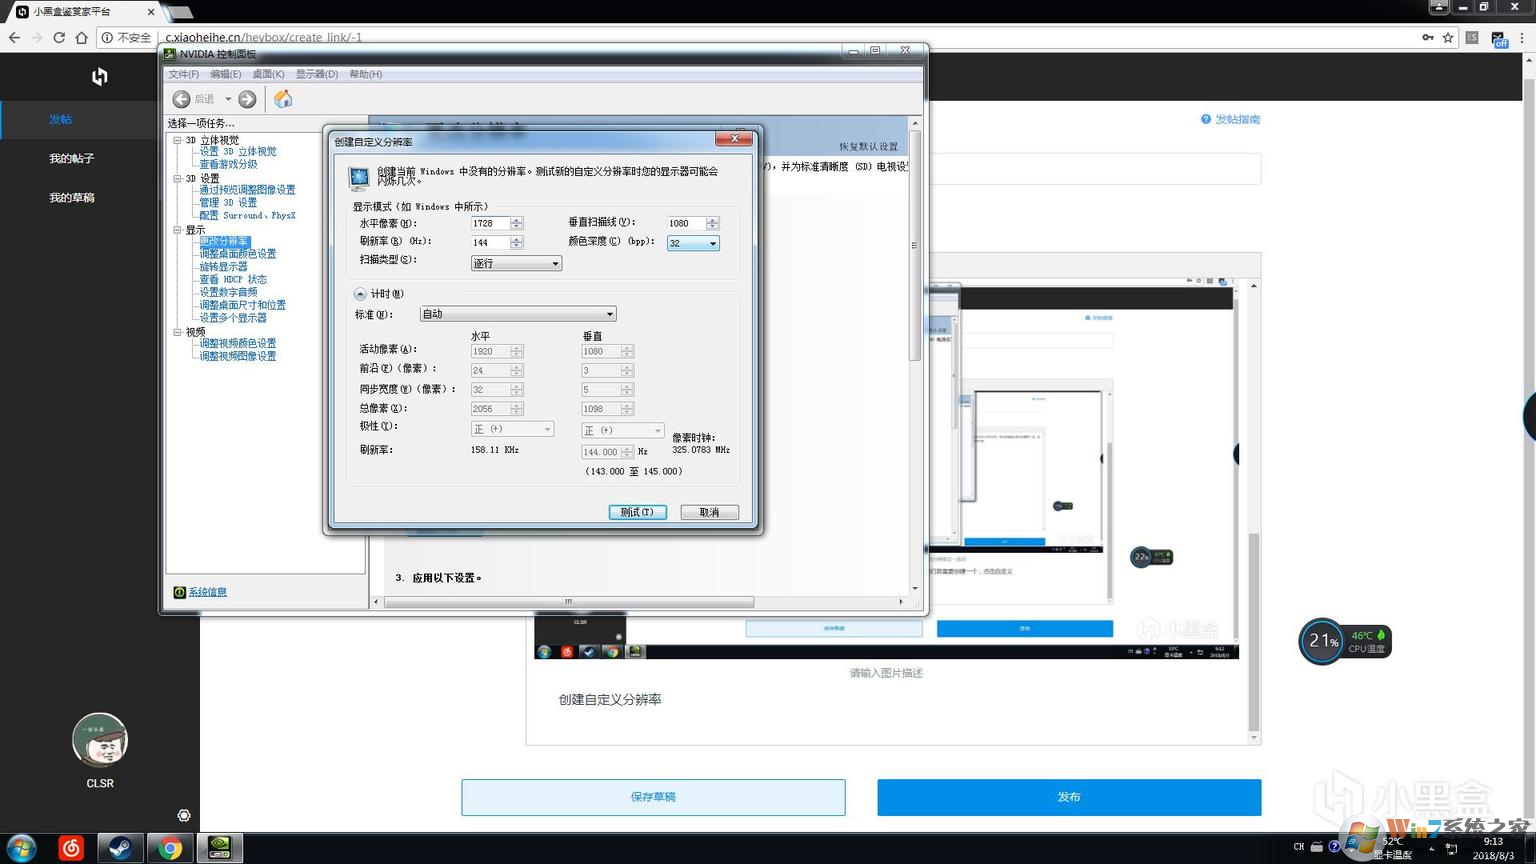Open the 帮助(H) menu
This screenshot has width=1536, height=864.
click(365, 74)
